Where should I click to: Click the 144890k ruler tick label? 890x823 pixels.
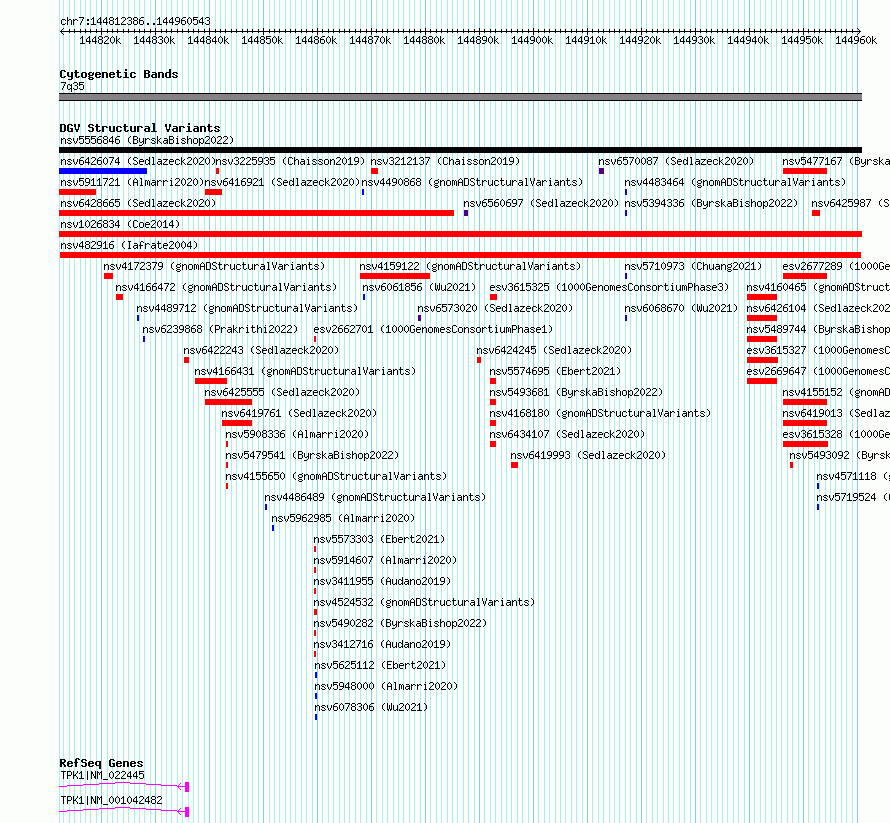[478, 40]
